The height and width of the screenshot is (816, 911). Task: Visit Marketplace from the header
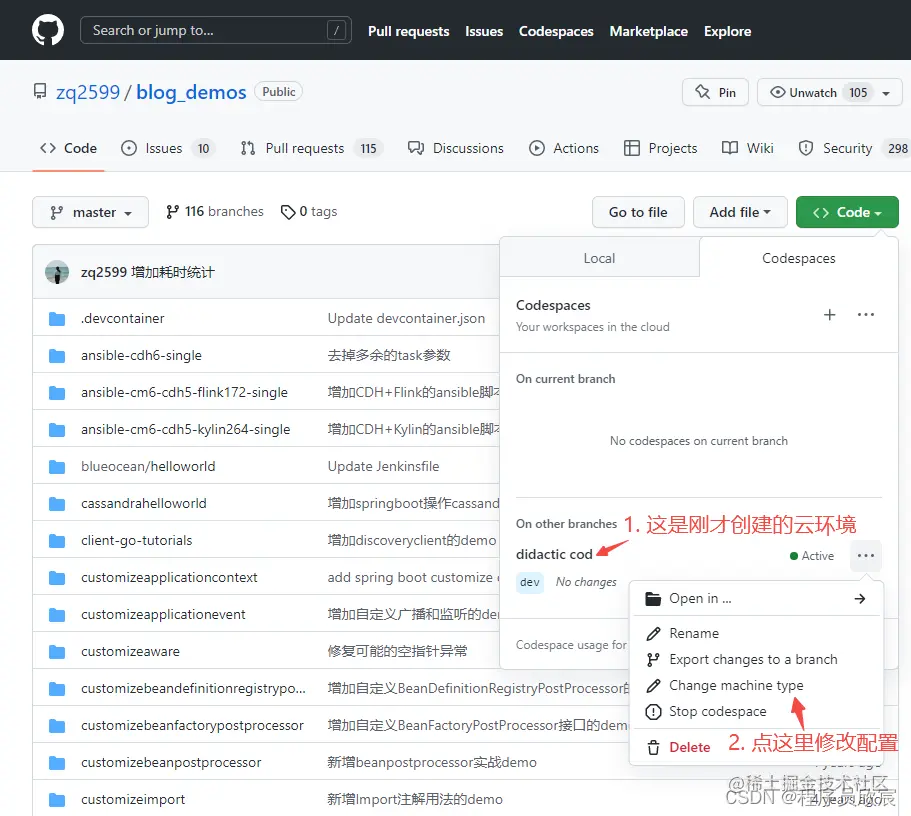648,31
